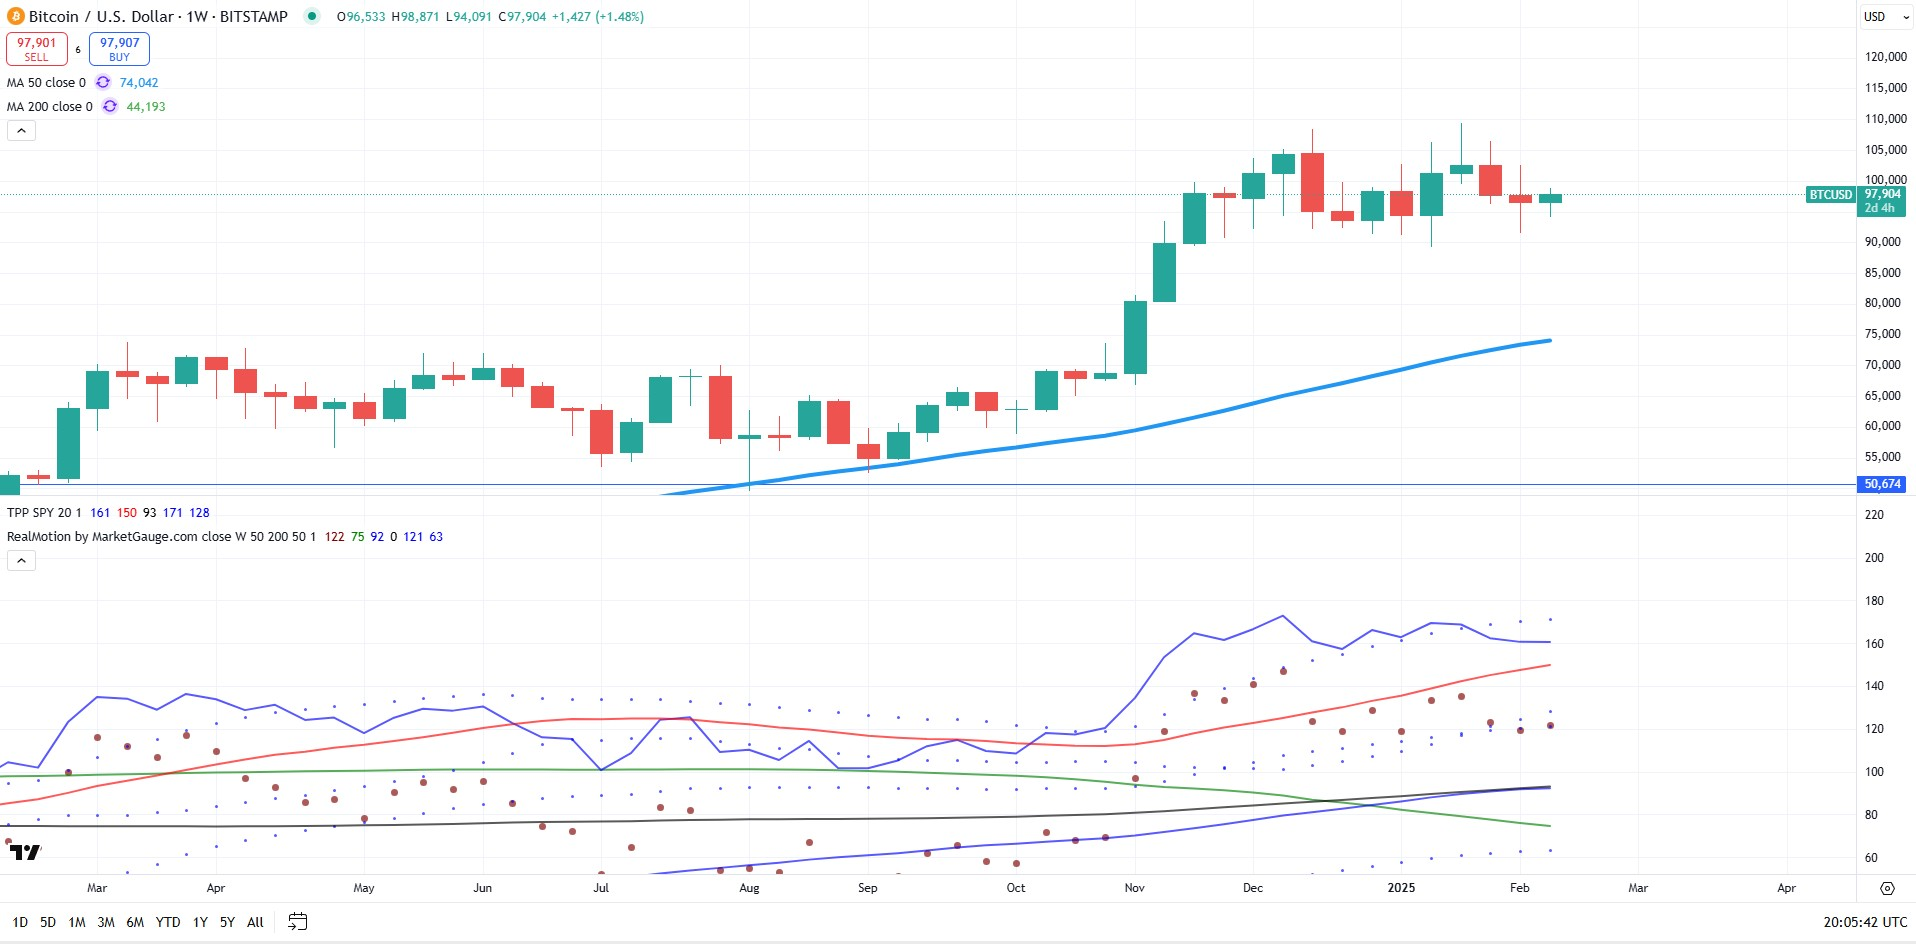The image size is (1916, 944).
Task: Click the 100,000 level on the price scale
Action: [x=1885, y=180]
